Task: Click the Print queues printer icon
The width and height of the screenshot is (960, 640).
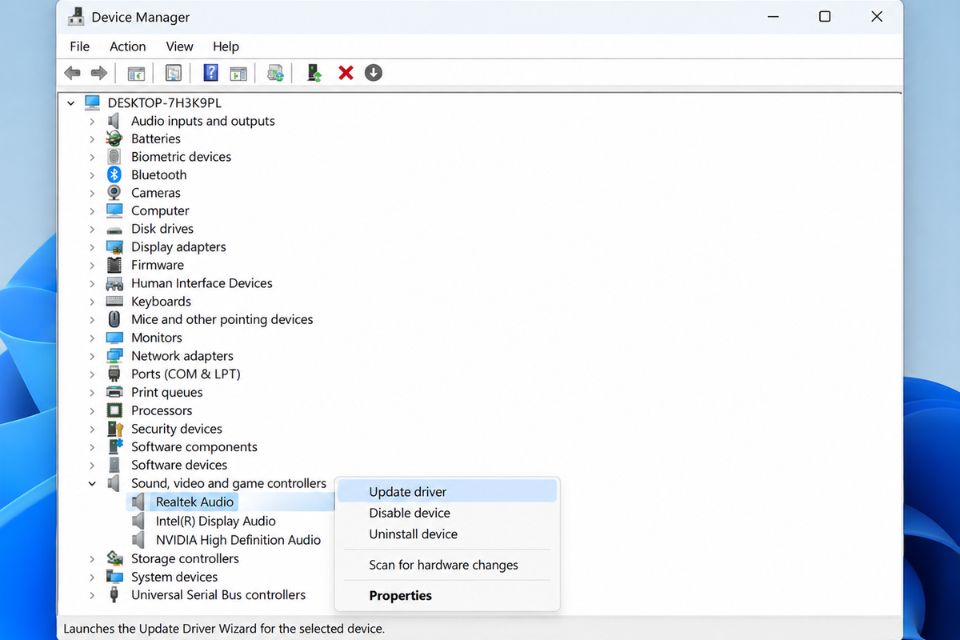Action: (x=114, y=392)
